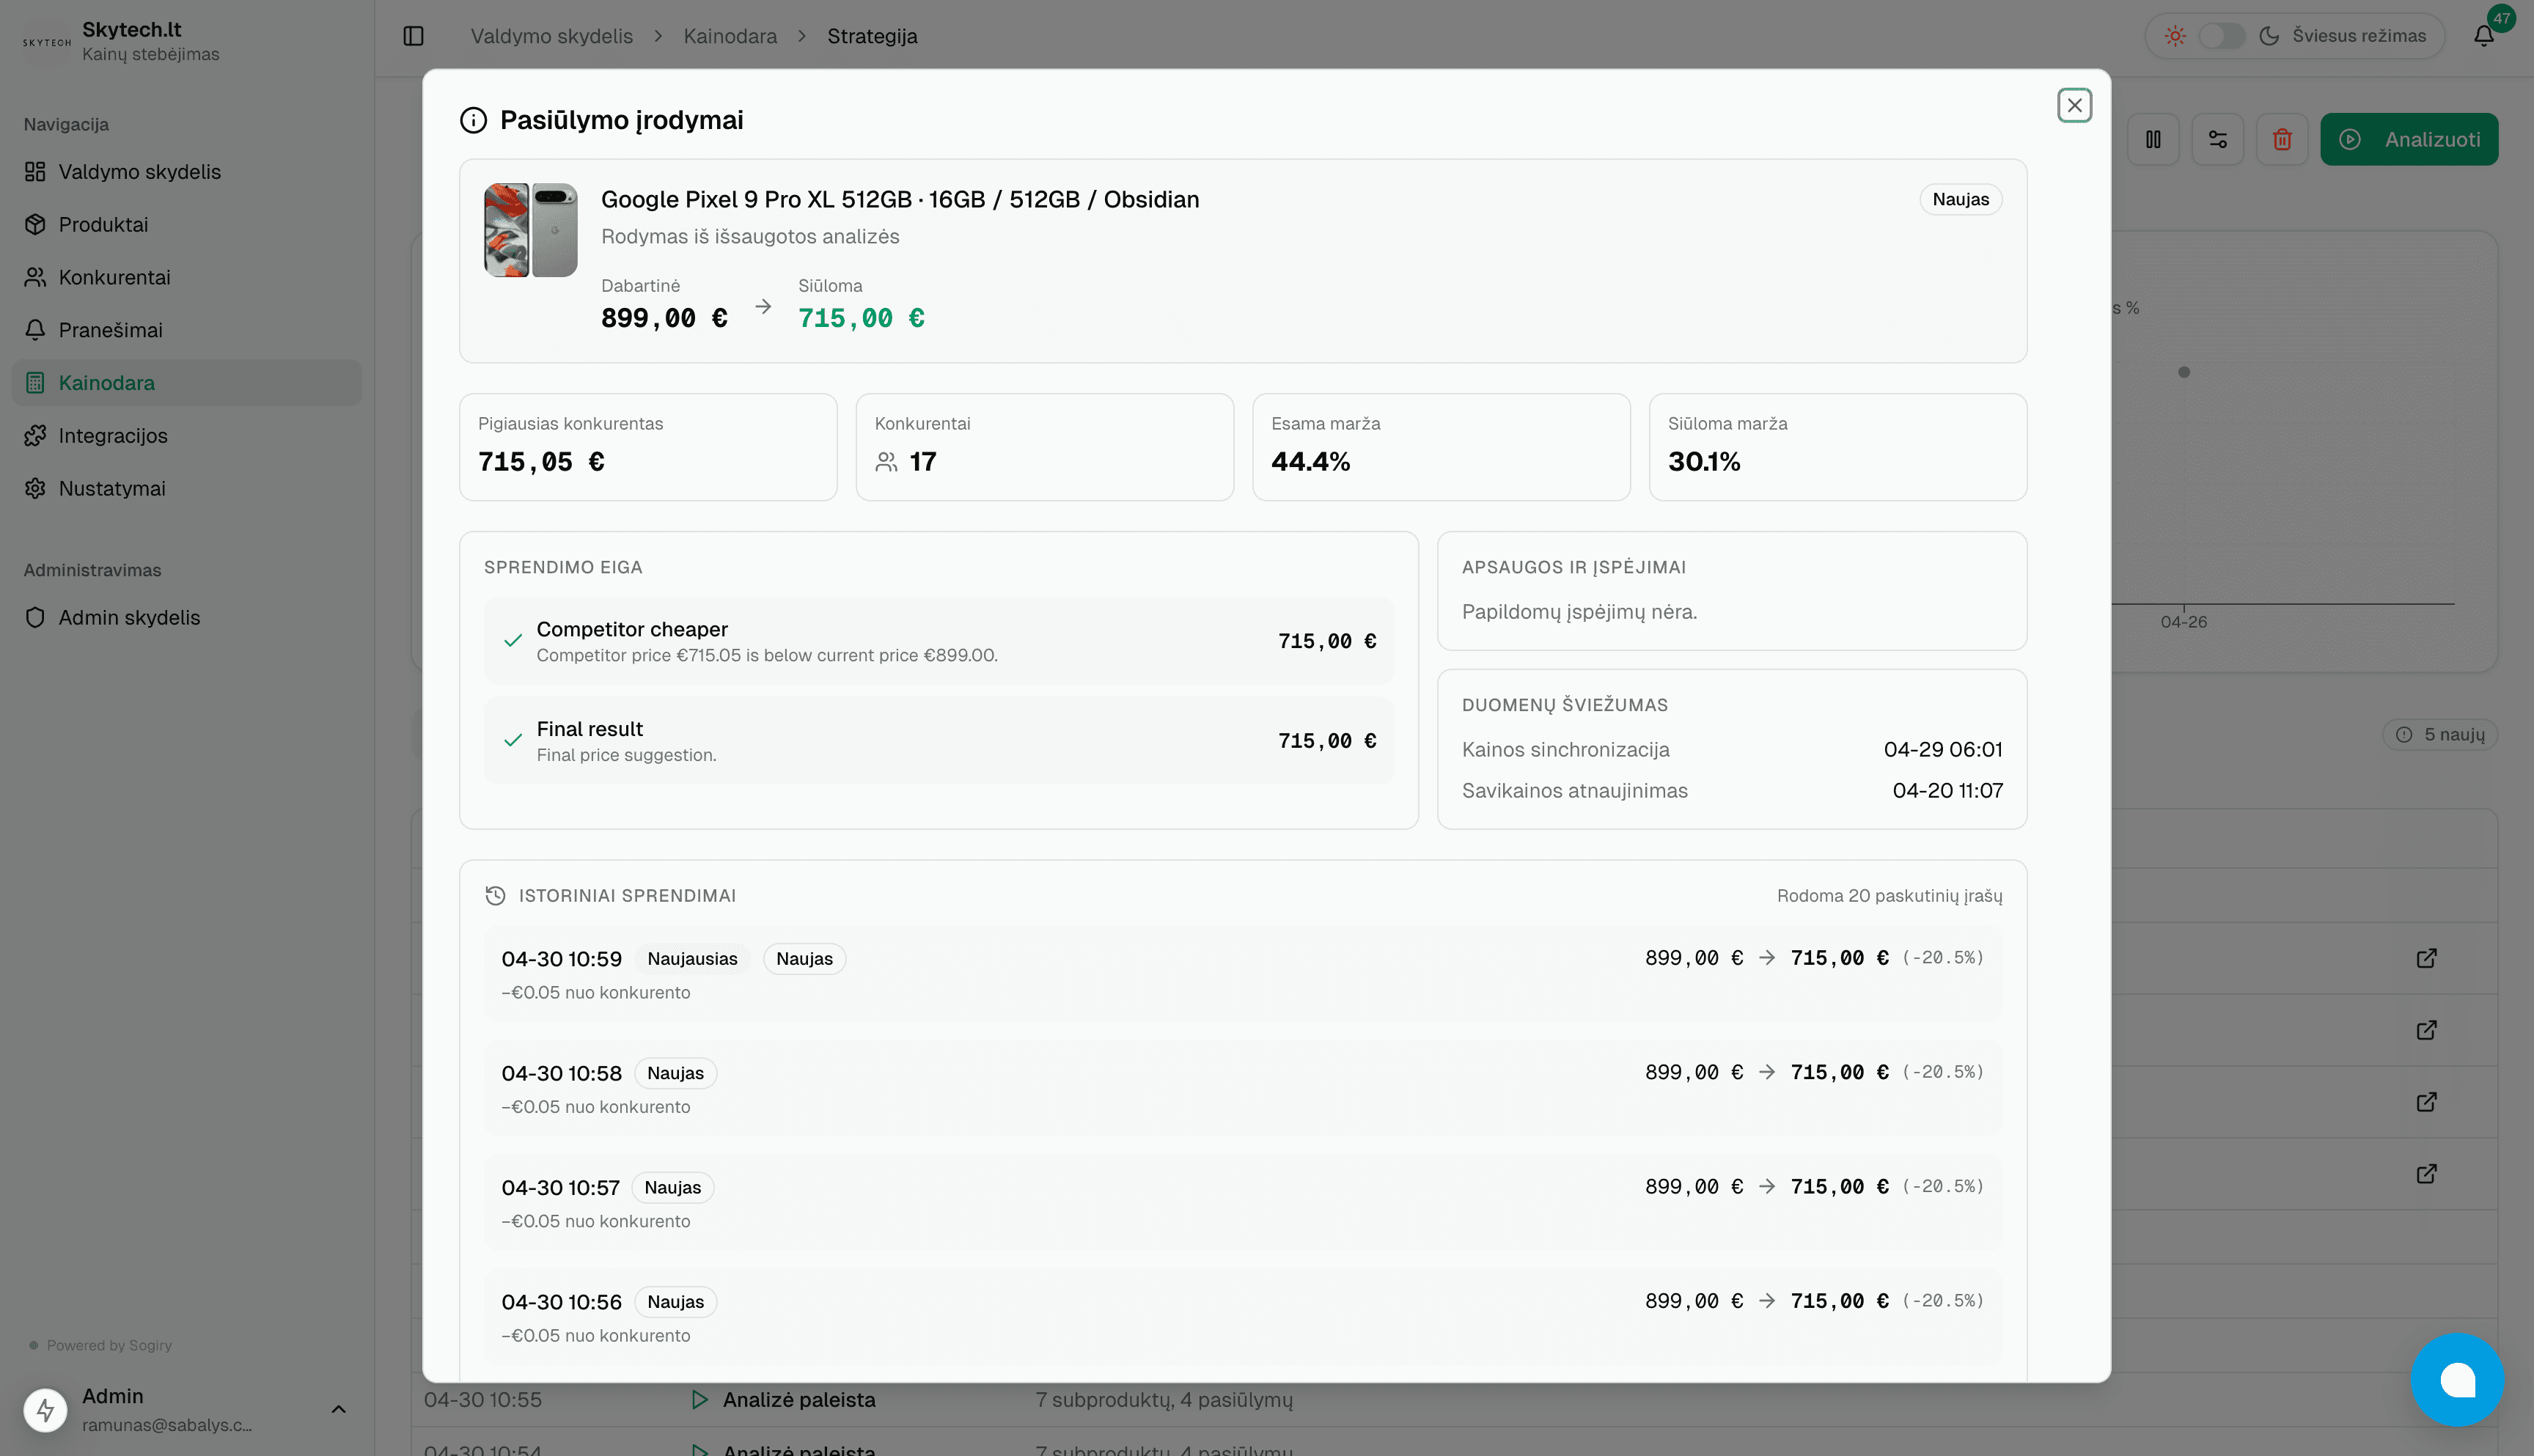The image size is (2534, 1456).
Task: Open strategy settings sliders icon
Action: click(2217, 139)
